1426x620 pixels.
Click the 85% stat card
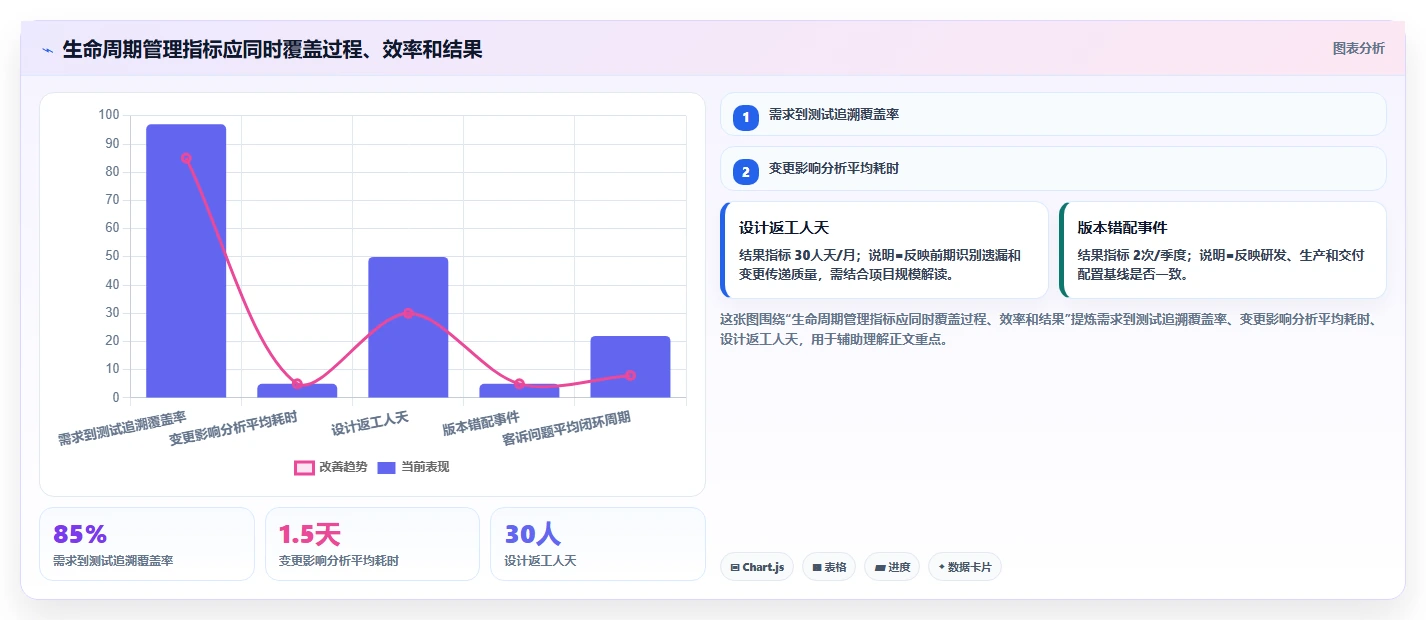(x=147, y=544)
